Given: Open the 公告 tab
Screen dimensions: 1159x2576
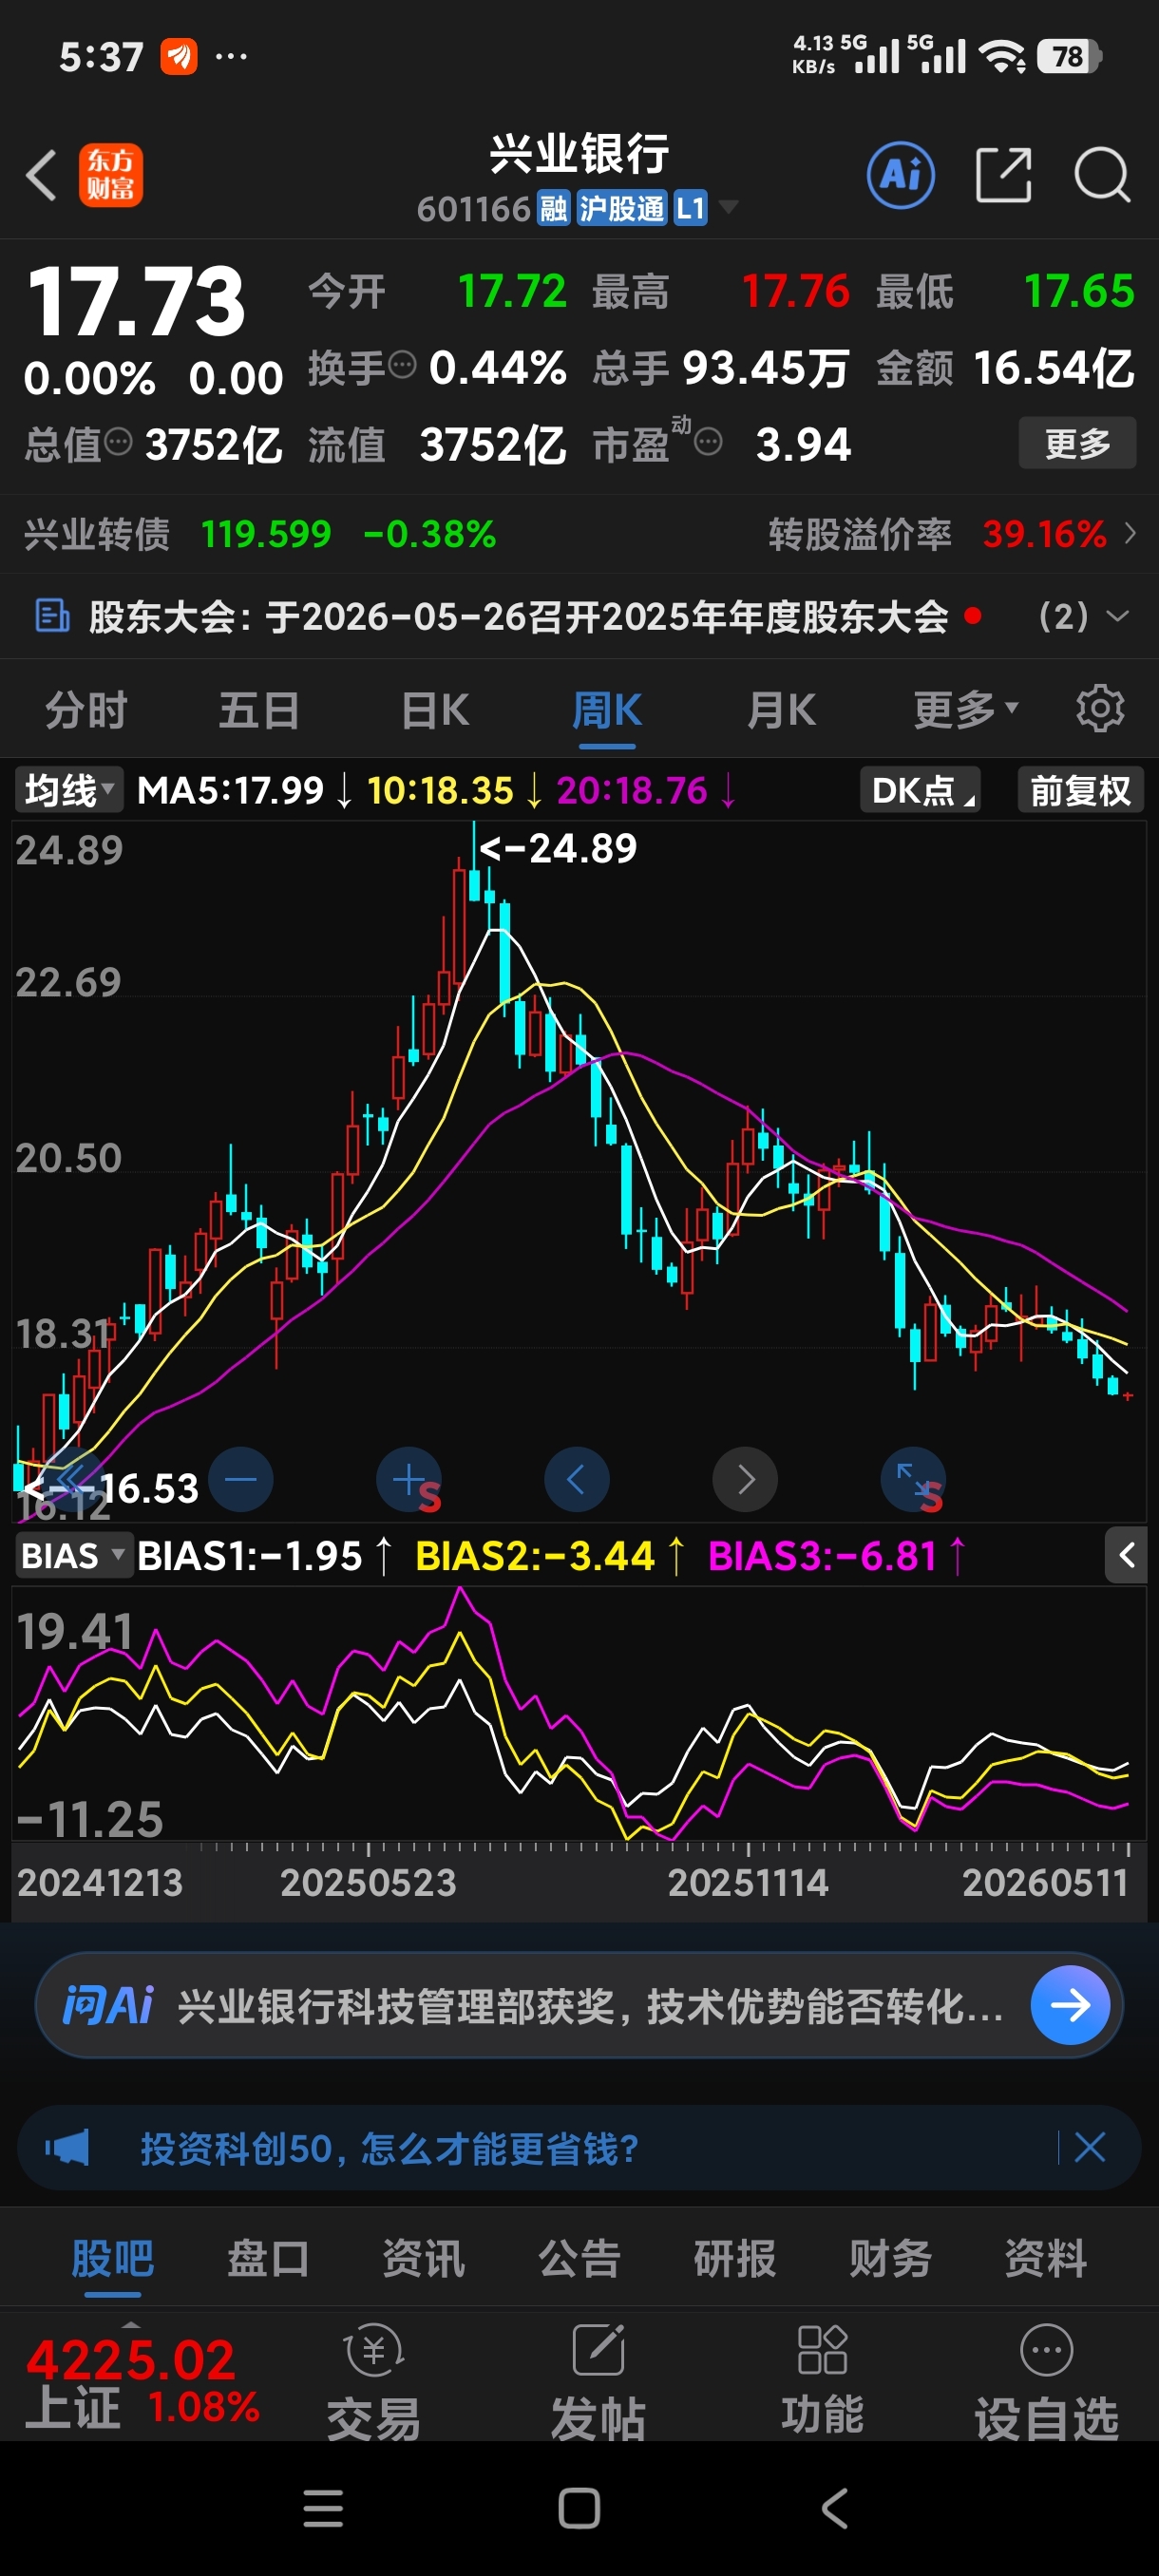Looking at the screenshot, I should click(579, 2258).
